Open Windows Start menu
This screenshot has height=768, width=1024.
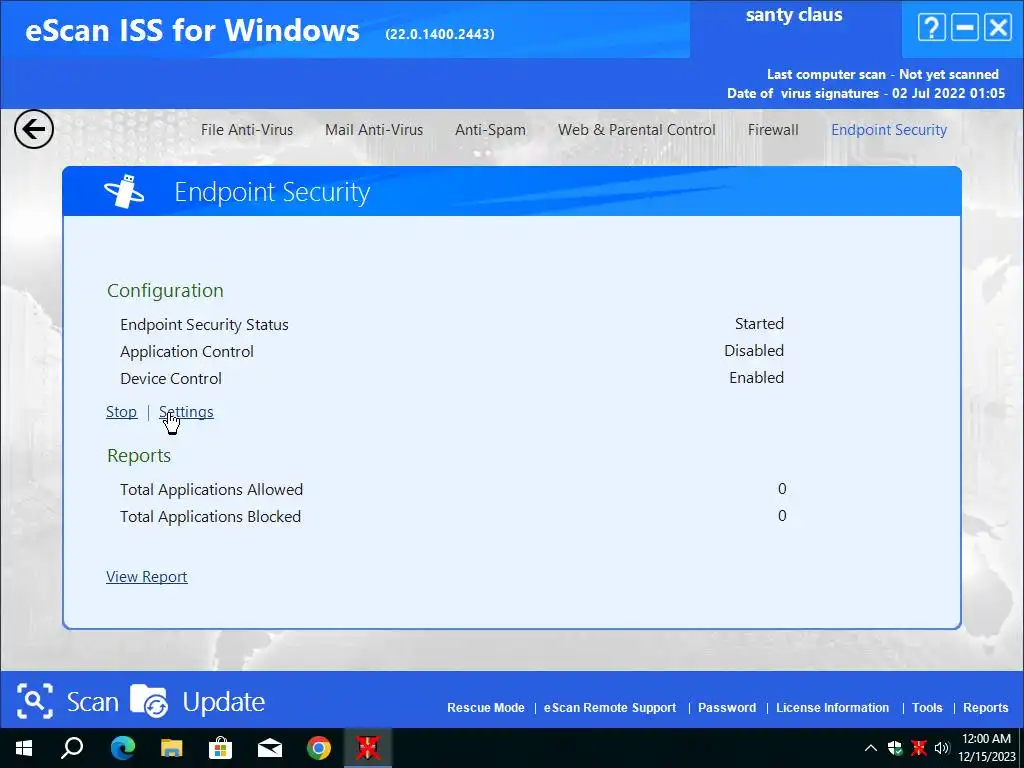click(x=24, y=748)
